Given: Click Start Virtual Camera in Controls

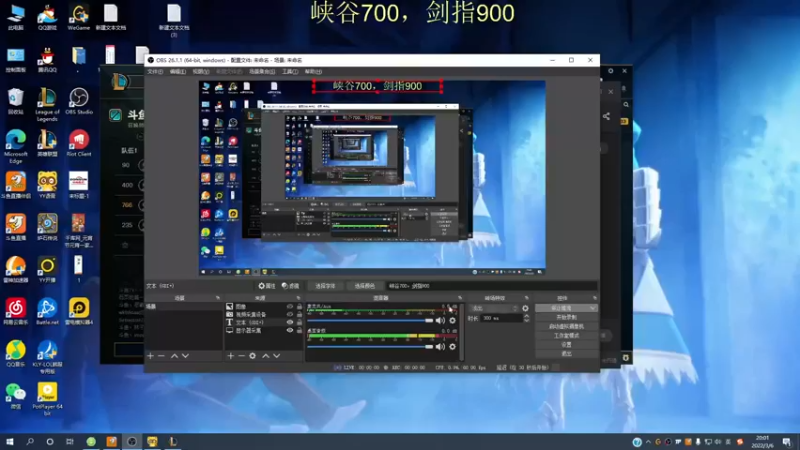Looking at the screenshot, I should [566, 327].
